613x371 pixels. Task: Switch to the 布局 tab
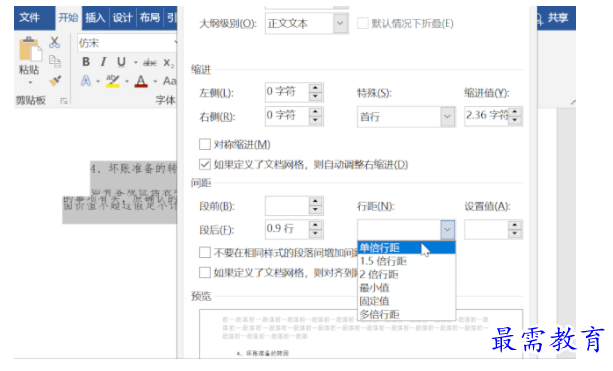coord(150,18)
